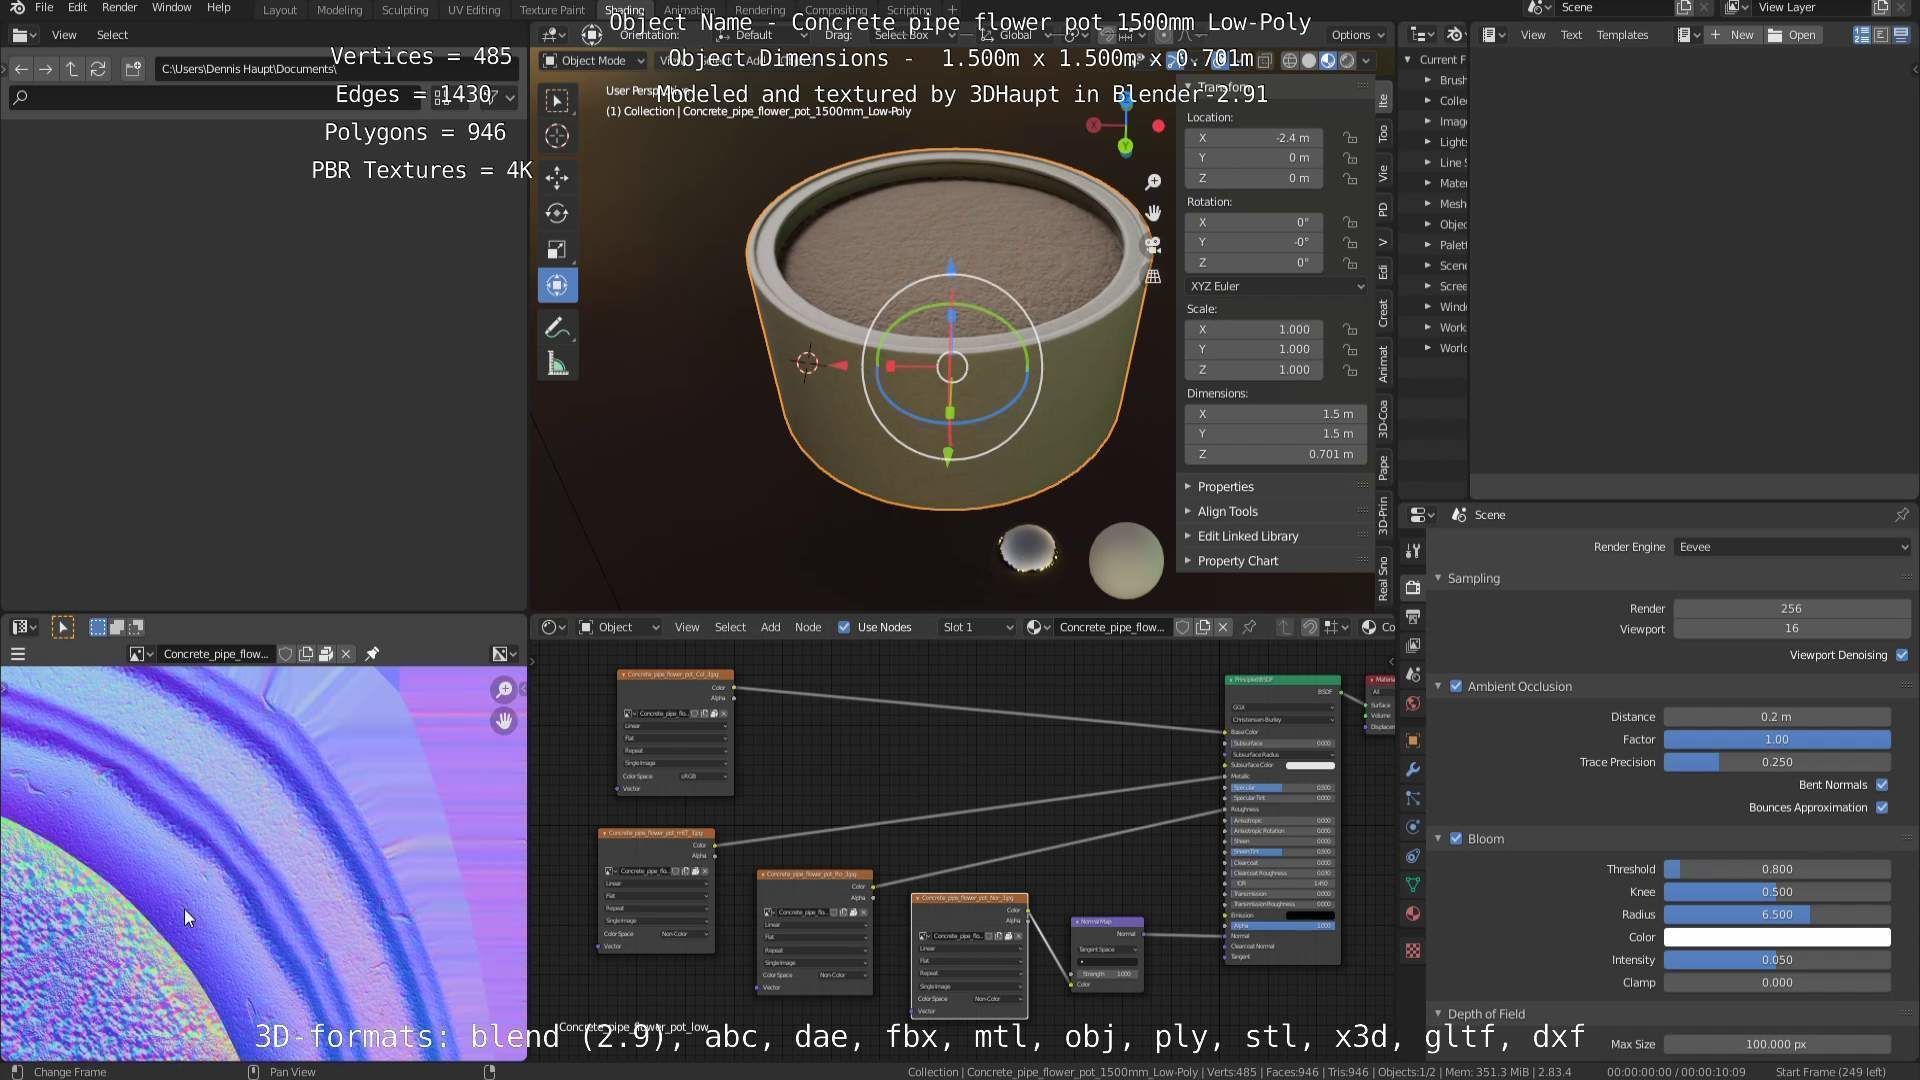Screen dimensions: 1920x1080
Task: Click the viewport zoom magnifier icon
Action: click(x=1153, y=182)
